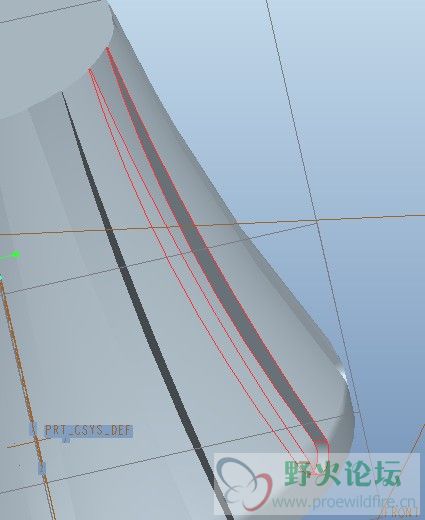Select the FRONT datum plane label

click(x=400, y=513)
